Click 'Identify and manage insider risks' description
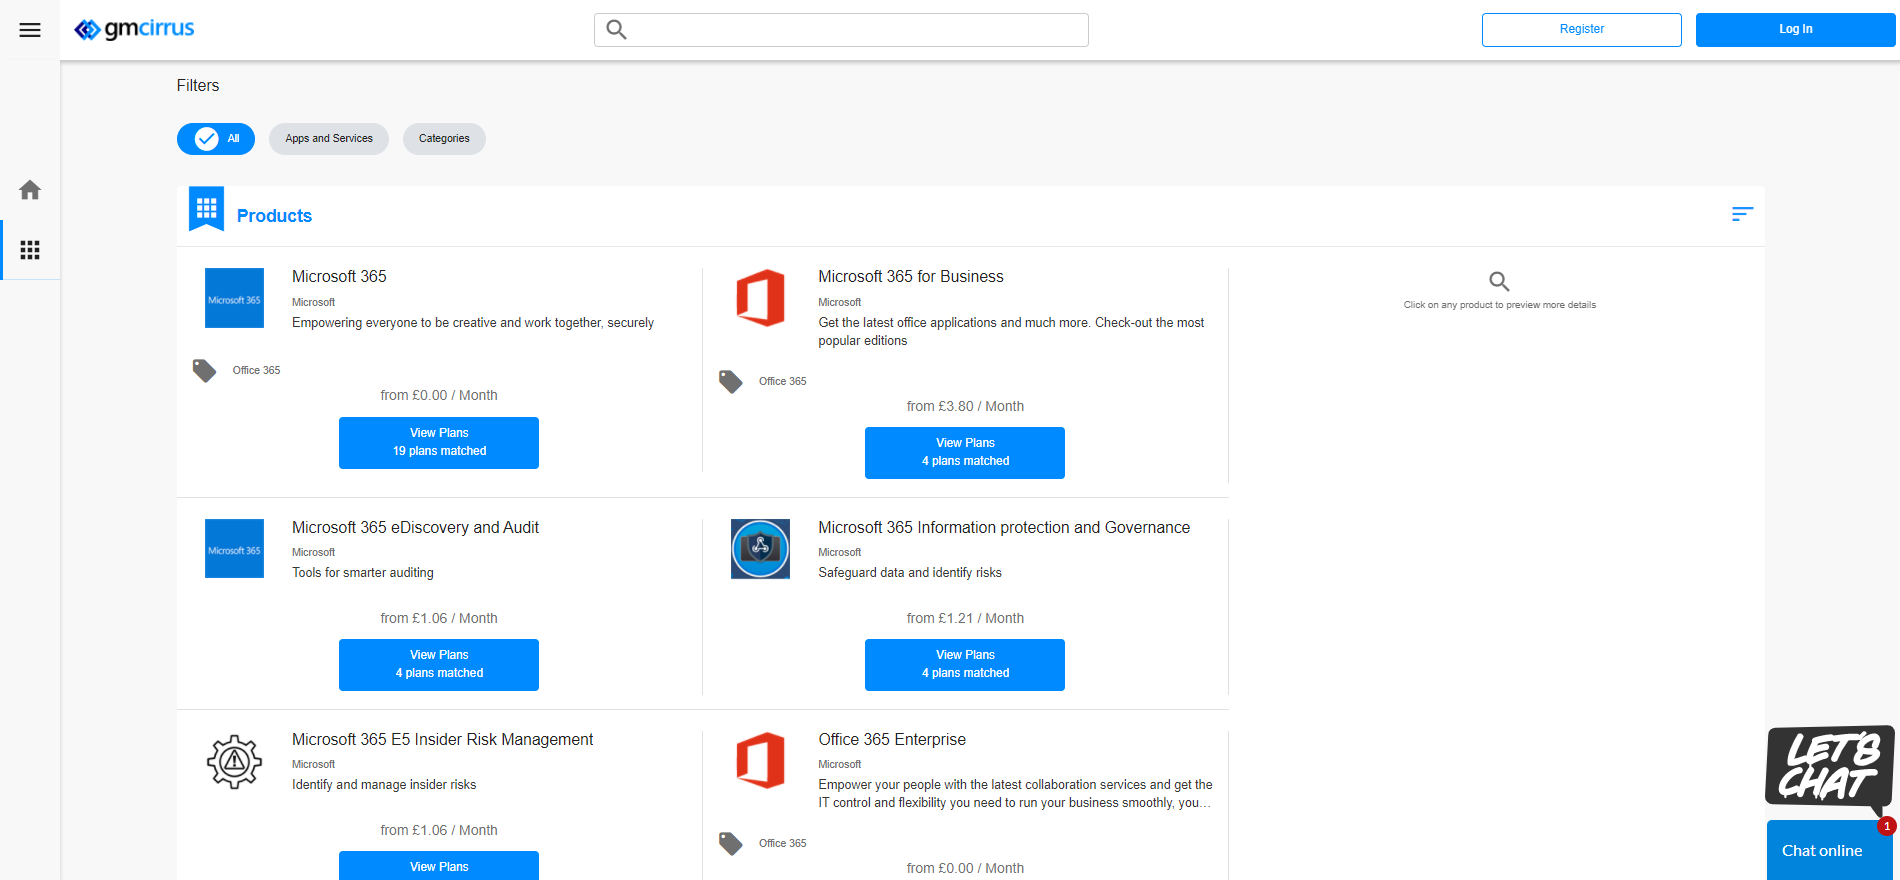 (x=384, y=785)
